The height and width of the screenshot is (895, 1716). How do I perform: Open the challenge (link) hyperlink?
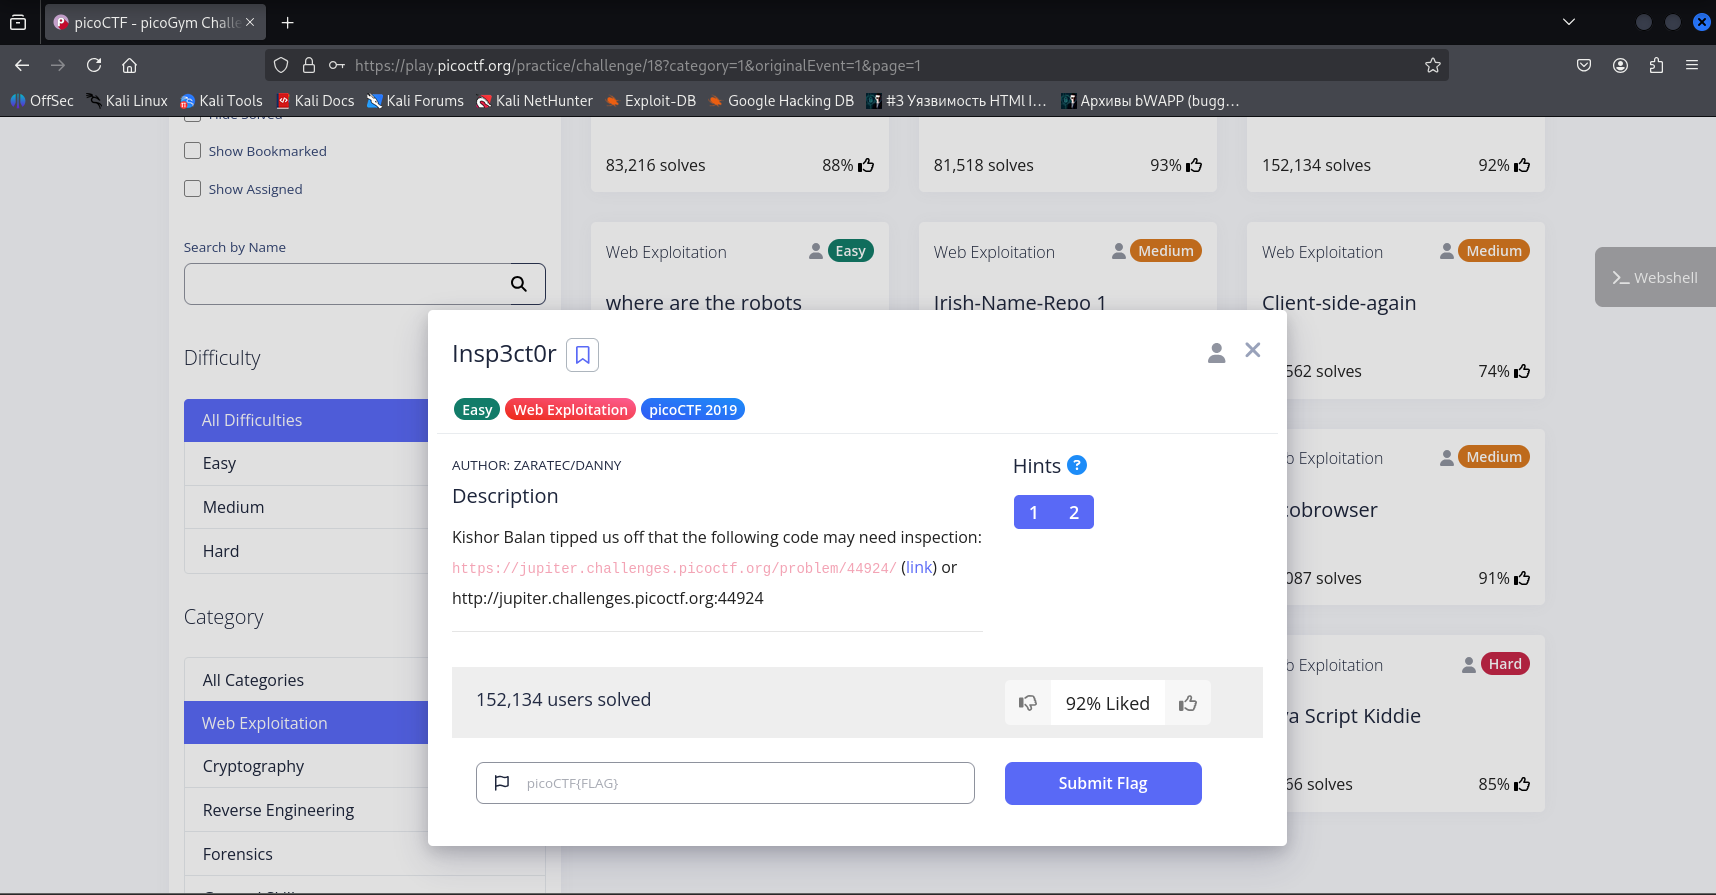pos(919,567)
